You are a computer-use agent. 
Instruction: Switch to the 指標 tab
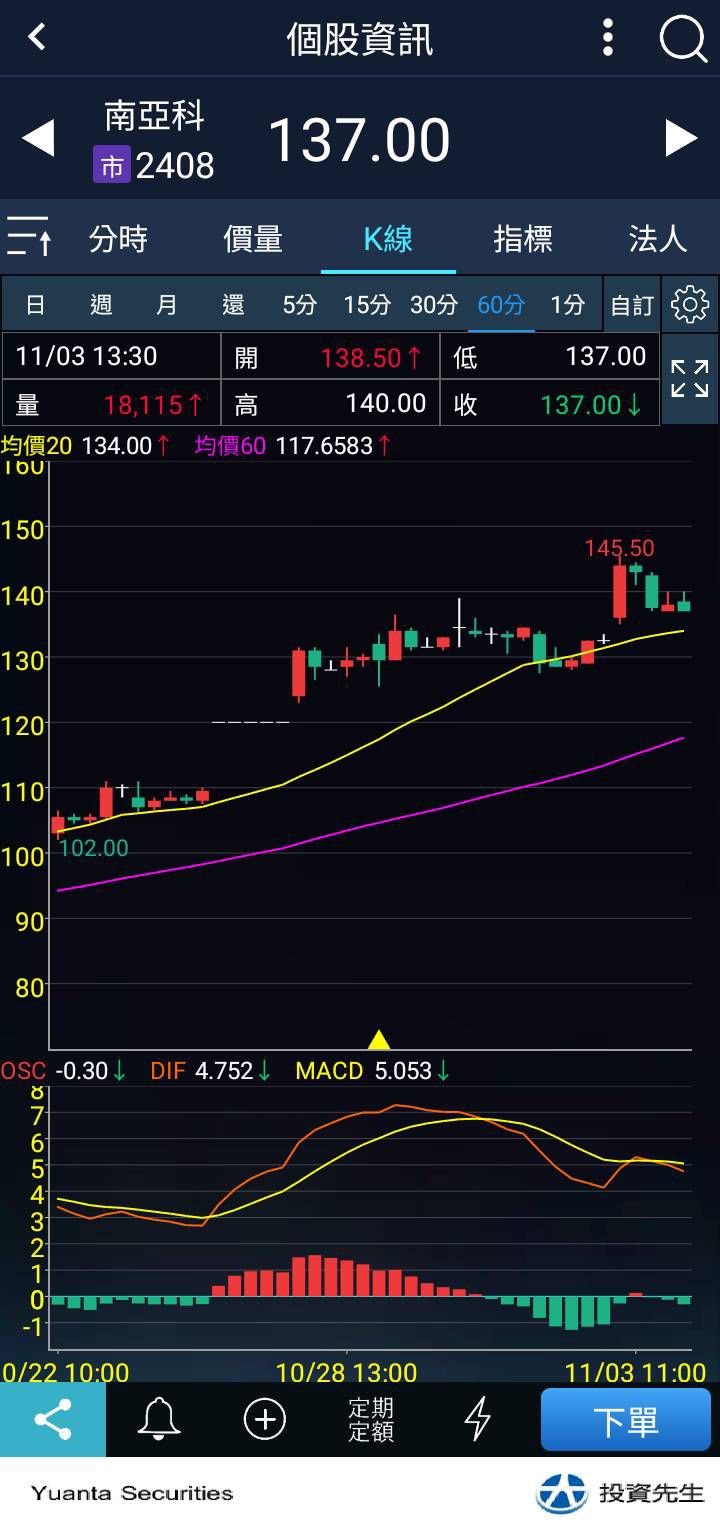click(523, 239)
